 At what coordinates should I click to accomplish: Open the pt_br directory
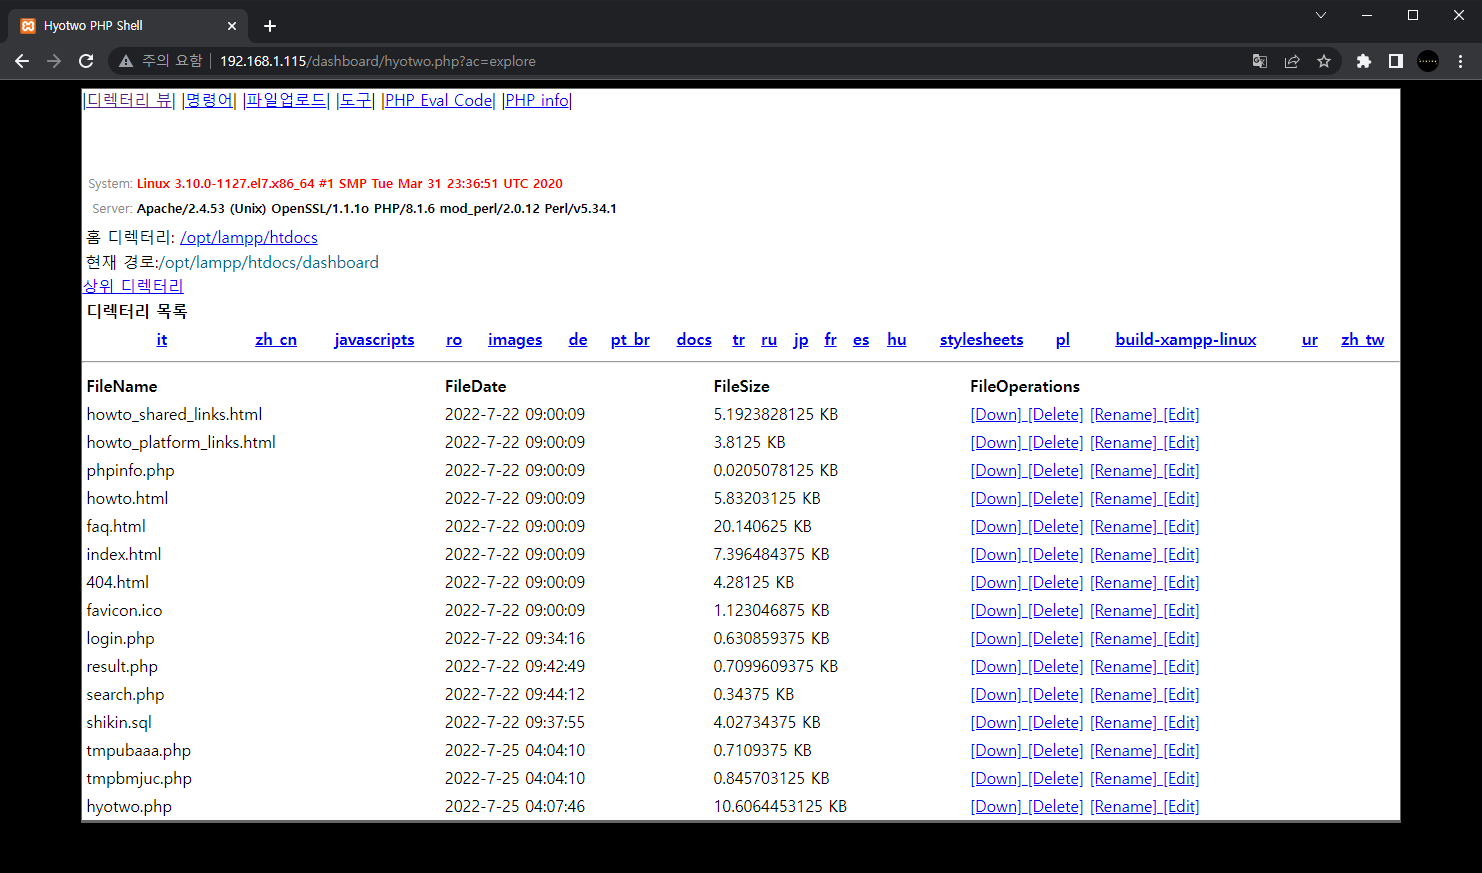click(x=630, y=340)
